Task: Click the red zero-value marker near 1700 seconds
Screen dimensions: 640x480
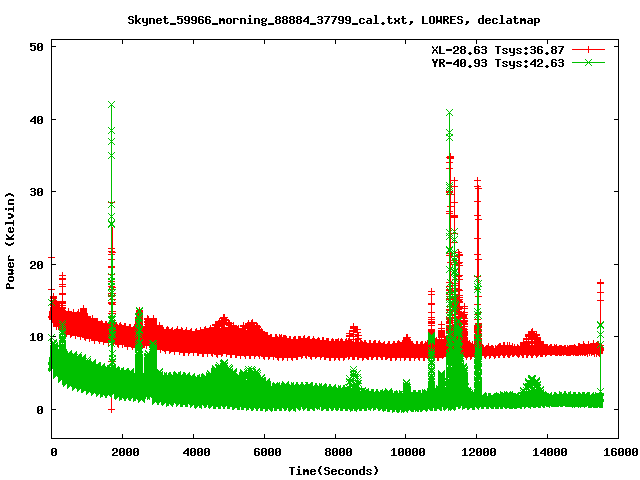Action: tap(111, 409)
